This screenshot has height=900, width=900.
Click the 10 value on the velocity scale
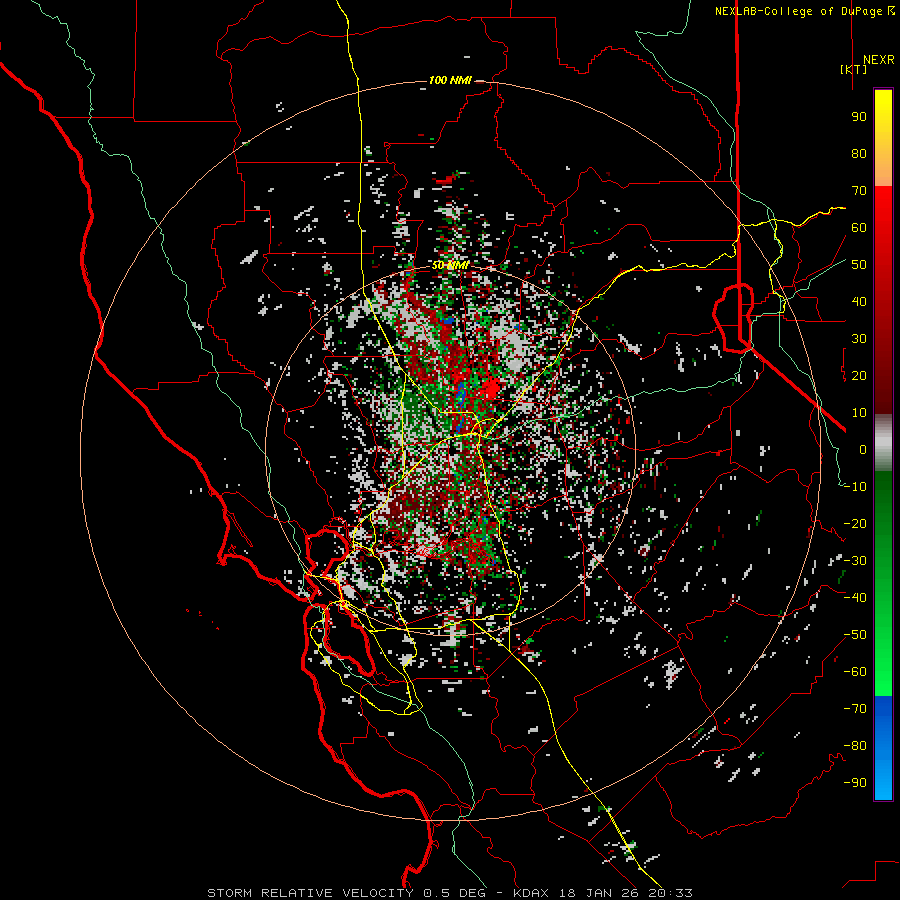click(859, 413)
